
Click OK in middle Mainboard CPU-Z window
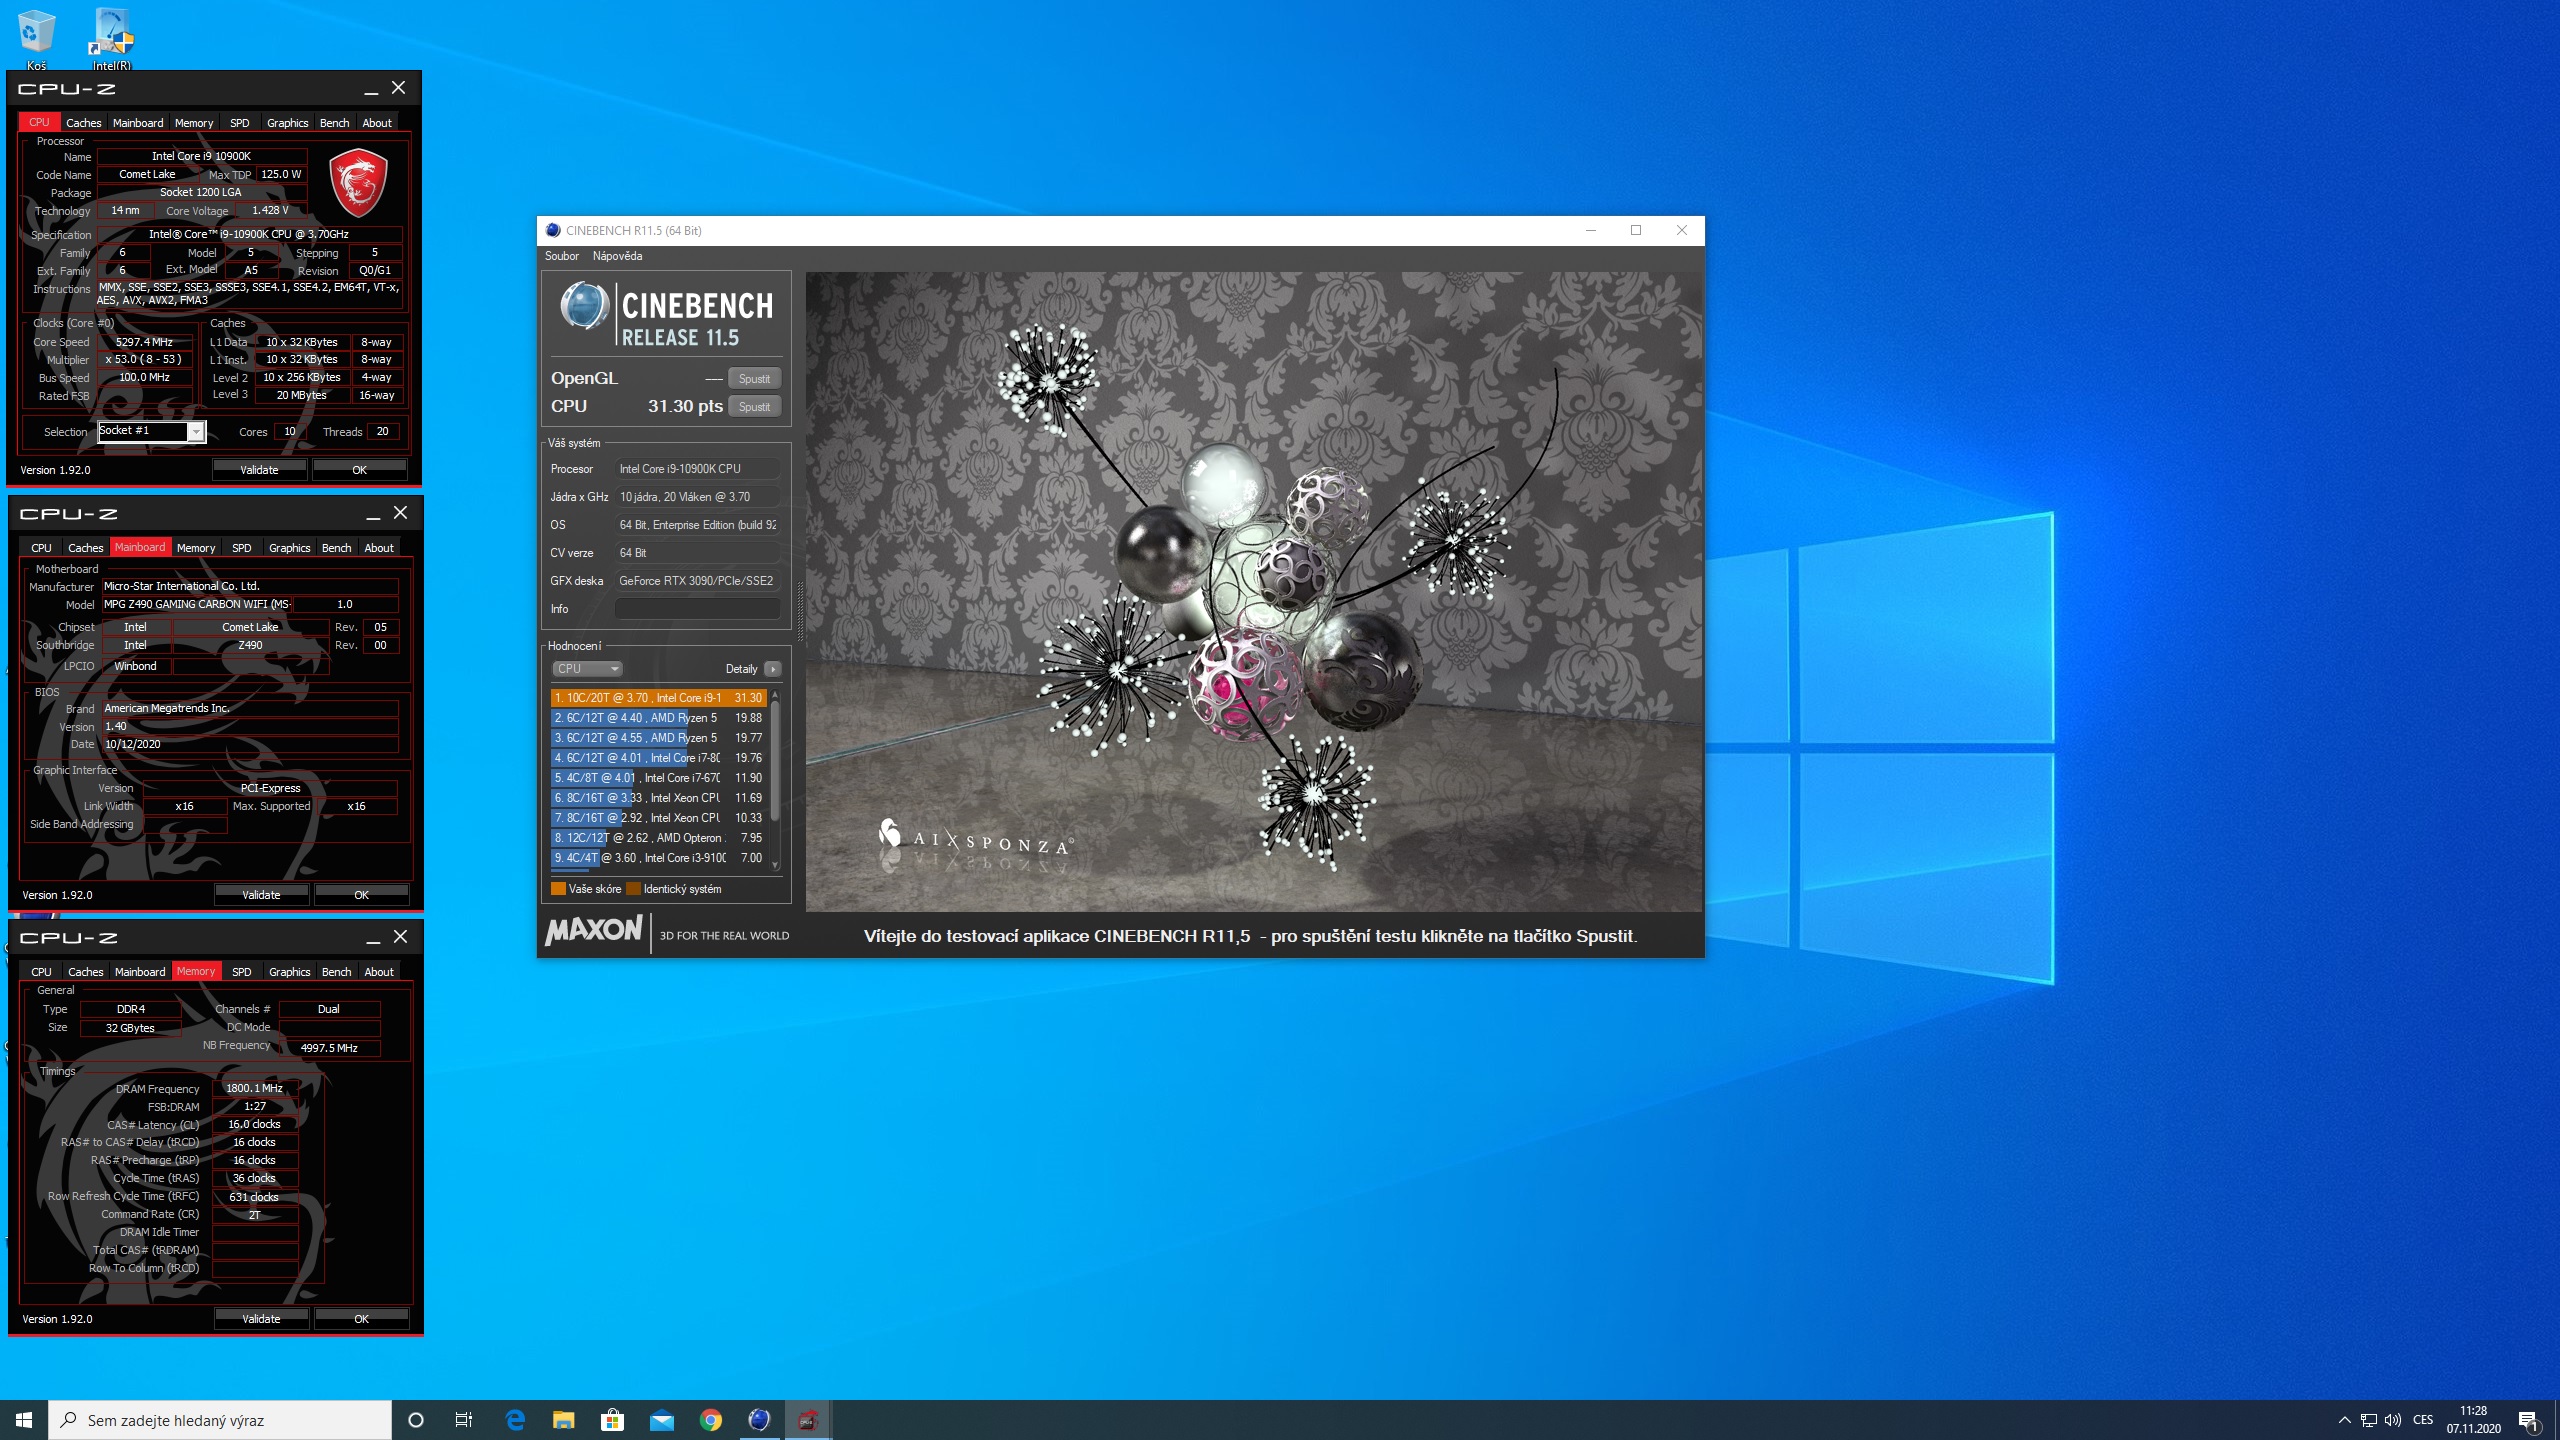[x=362, y=895]
